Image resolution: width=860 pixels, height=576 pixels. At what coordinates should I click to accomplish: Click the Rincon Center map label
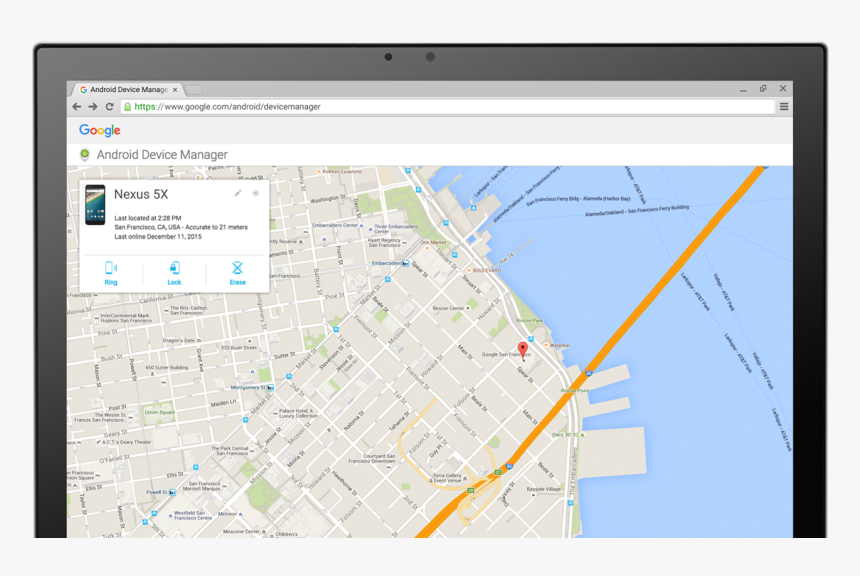[448, 308]
